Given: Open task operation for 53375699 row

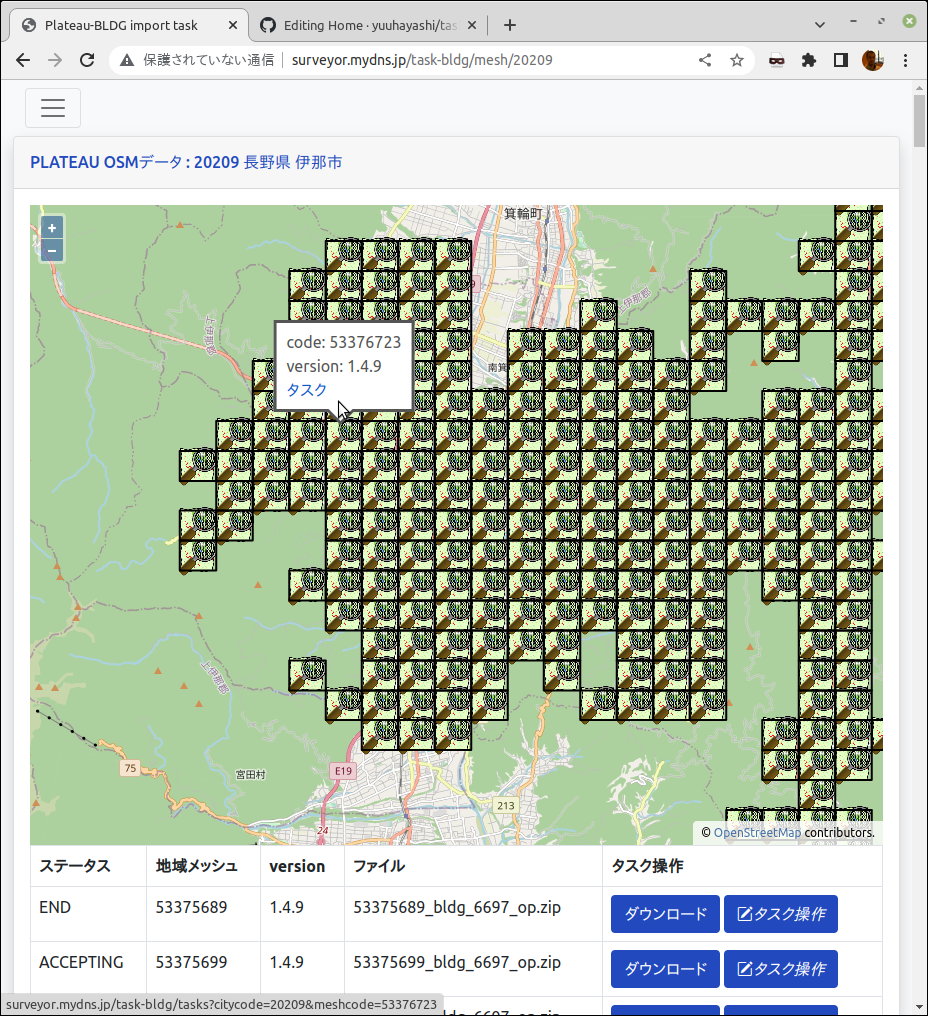Looking at the screenshot, I should click(x=780, y=969).
